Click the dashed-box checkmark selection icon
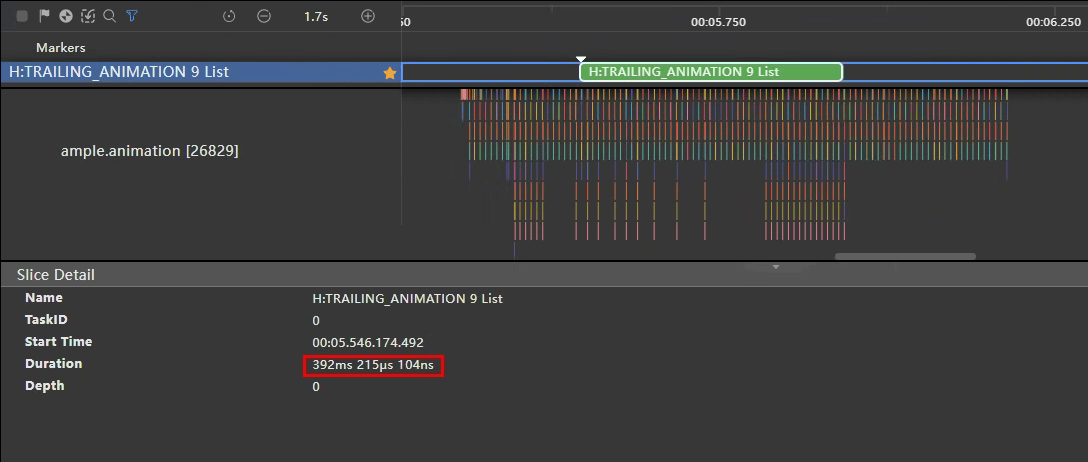This screenshot has width=1088, height=462. 88,16
